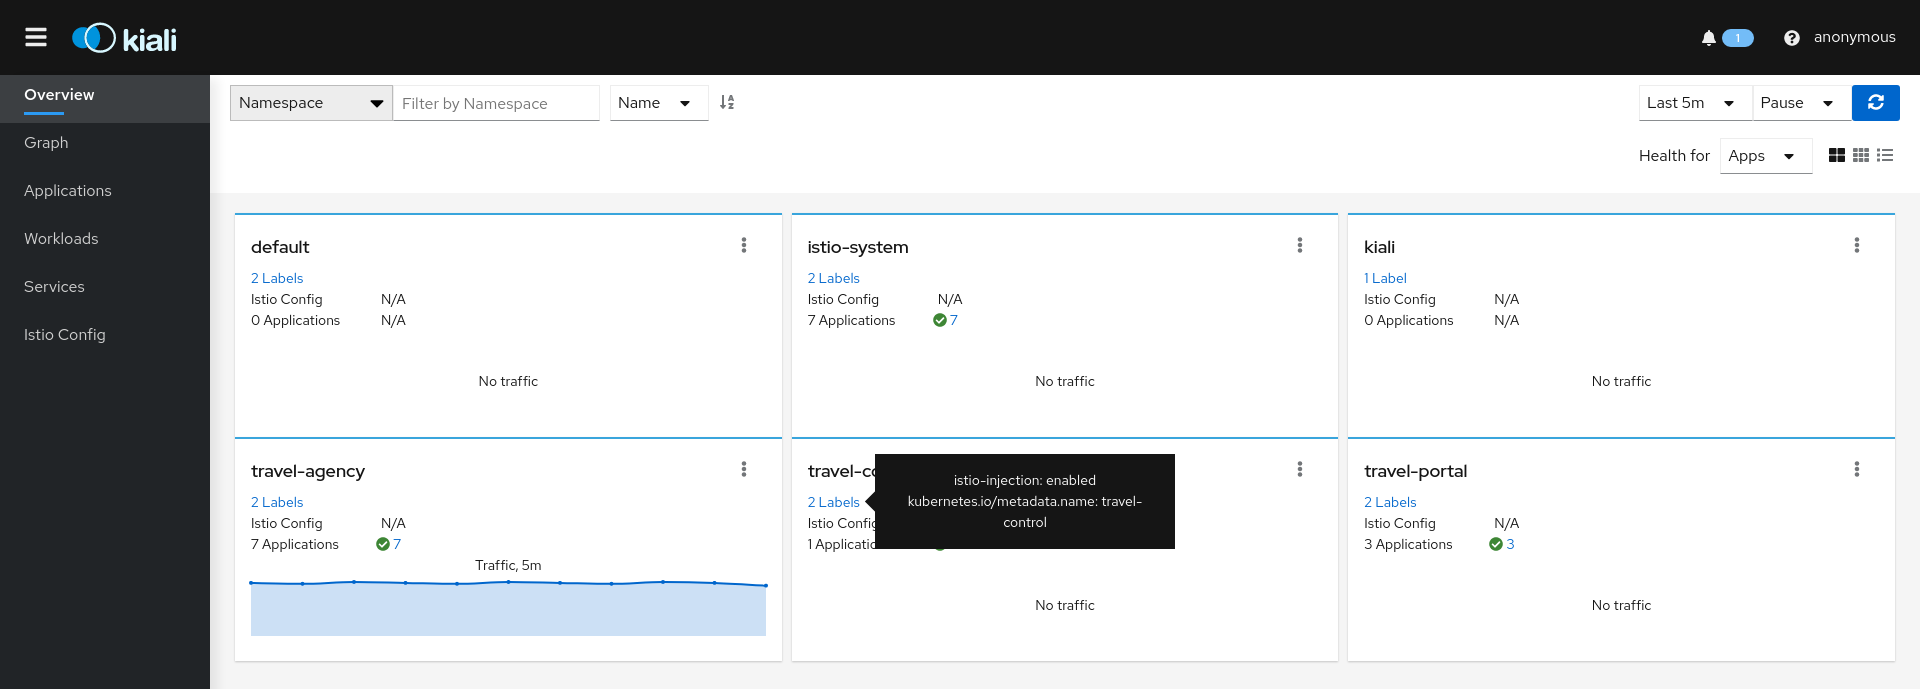
Task: Click the istio-system namespace title
Action: click(x=858, y=247)
